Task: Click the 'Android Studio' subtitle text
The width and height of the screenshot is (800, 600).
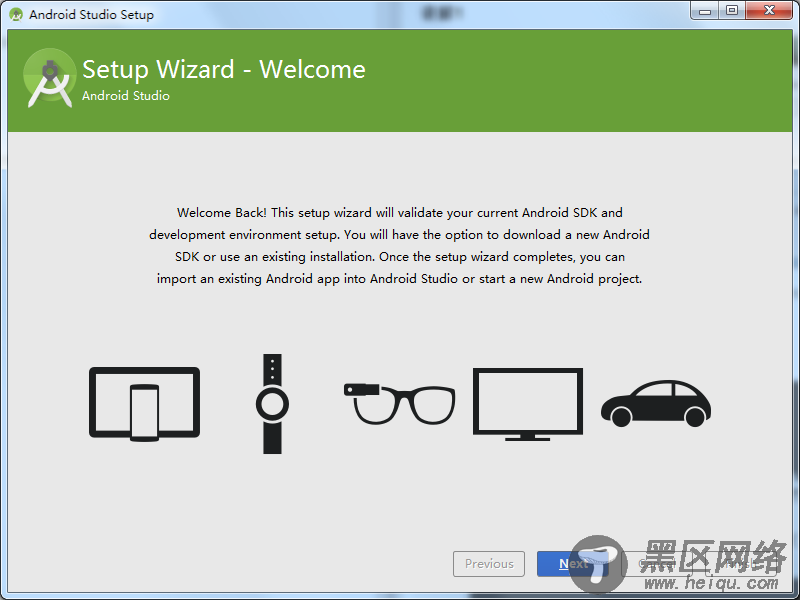Action: click(x=126, y=96)
